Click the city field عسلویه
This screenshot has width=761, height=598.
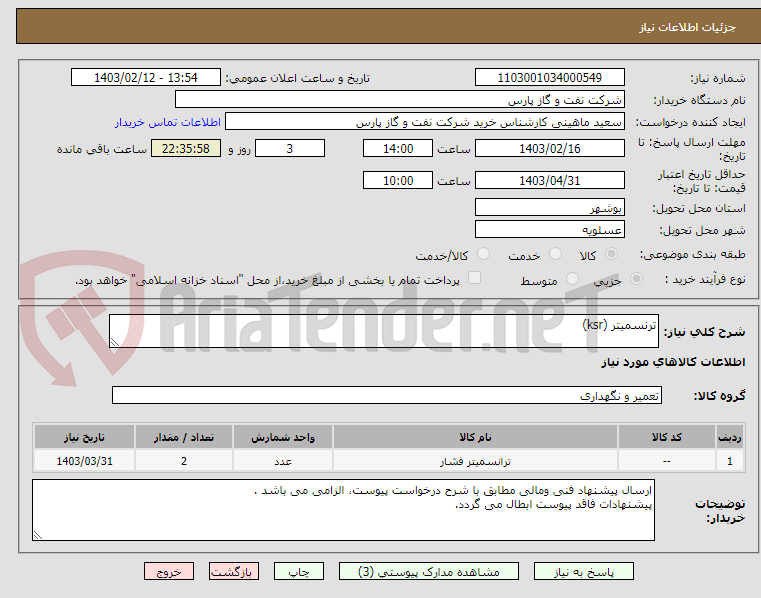tap(550, 229)
